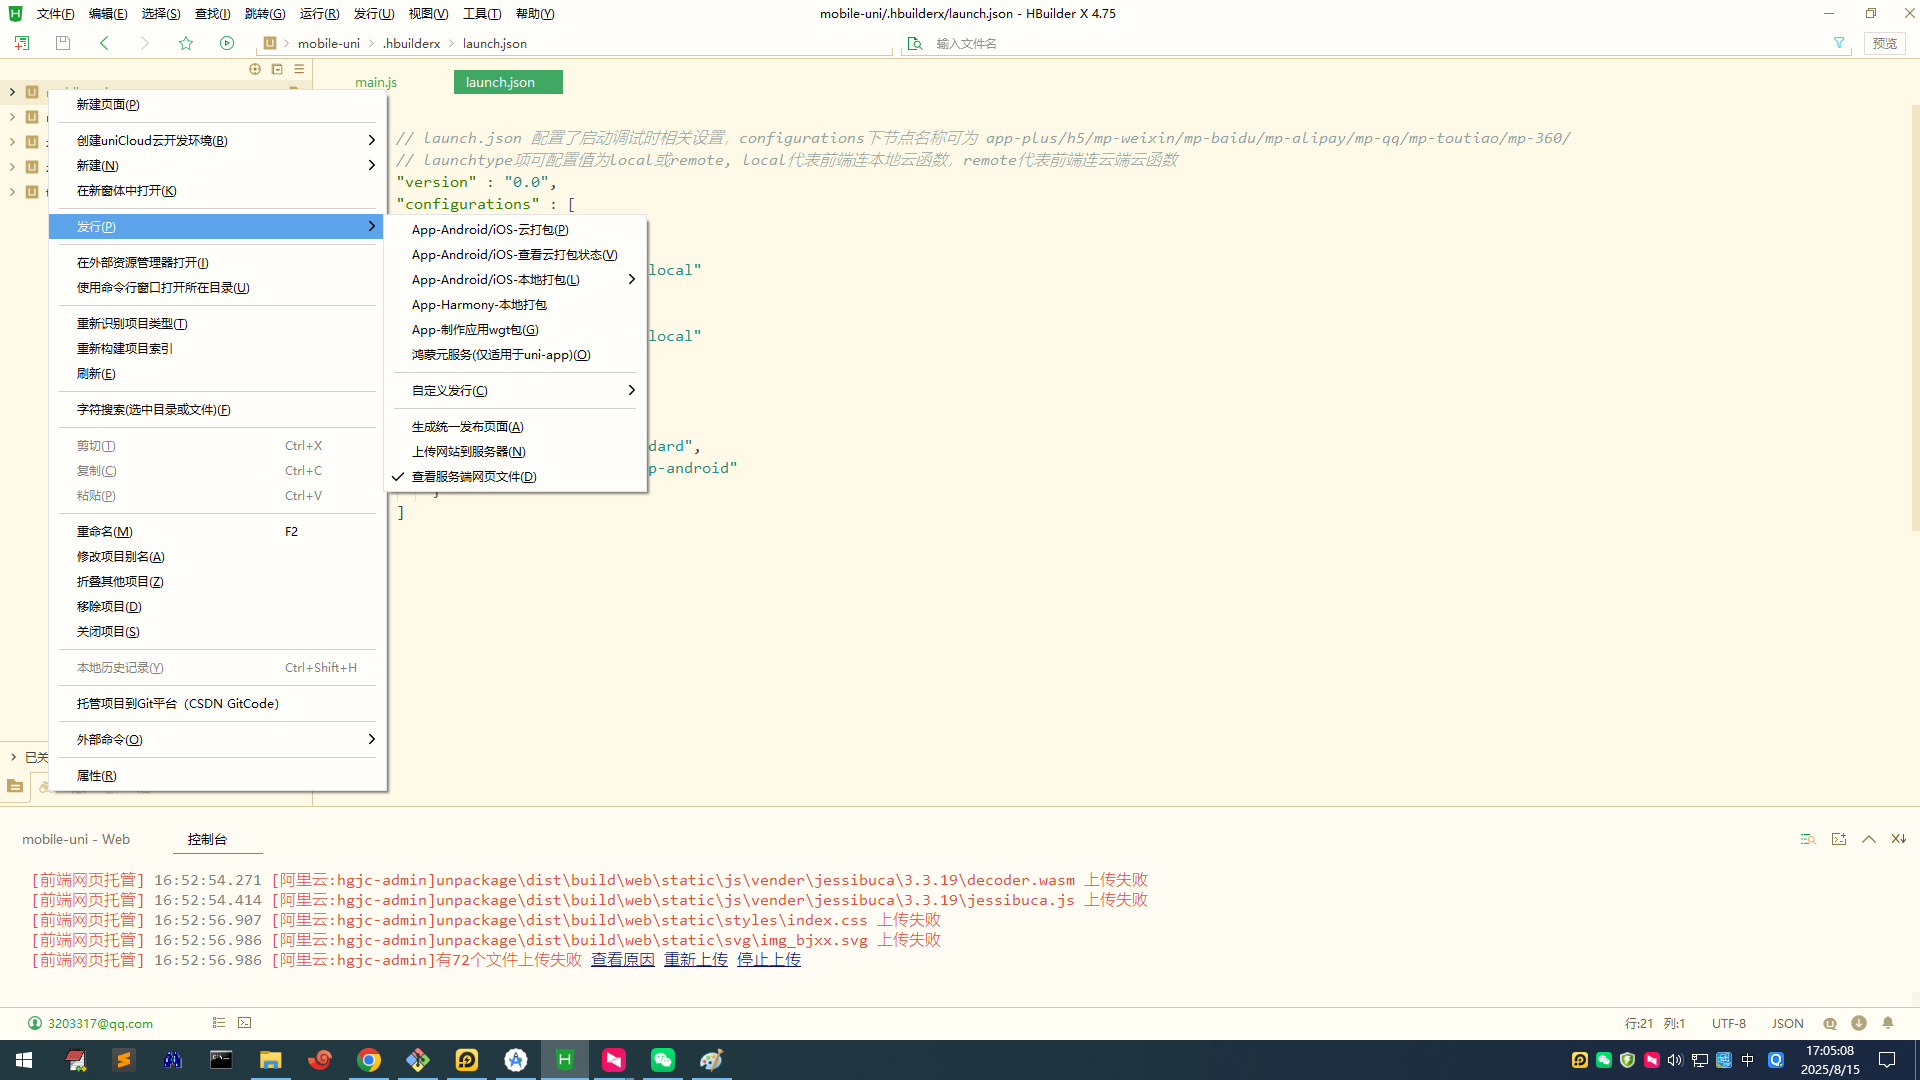Select the mobile-uni - Web console tab
This screenshot has height=1080, width=1920.
tap(76, 839)
